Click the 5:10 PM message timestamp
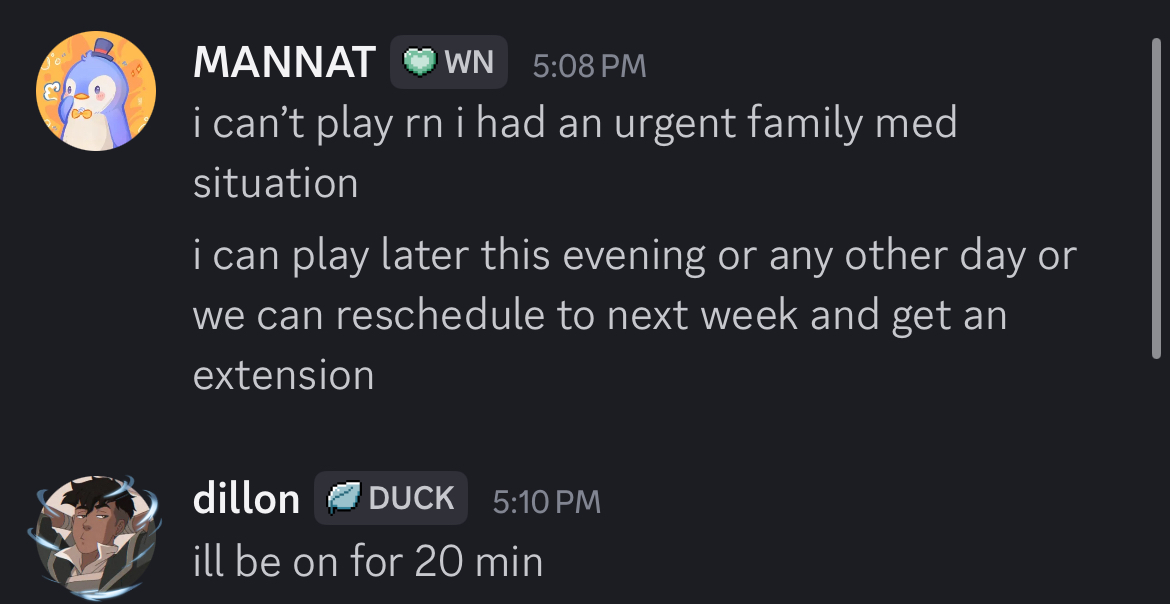Screen dimensions: 1170x604 pos(547,501)
